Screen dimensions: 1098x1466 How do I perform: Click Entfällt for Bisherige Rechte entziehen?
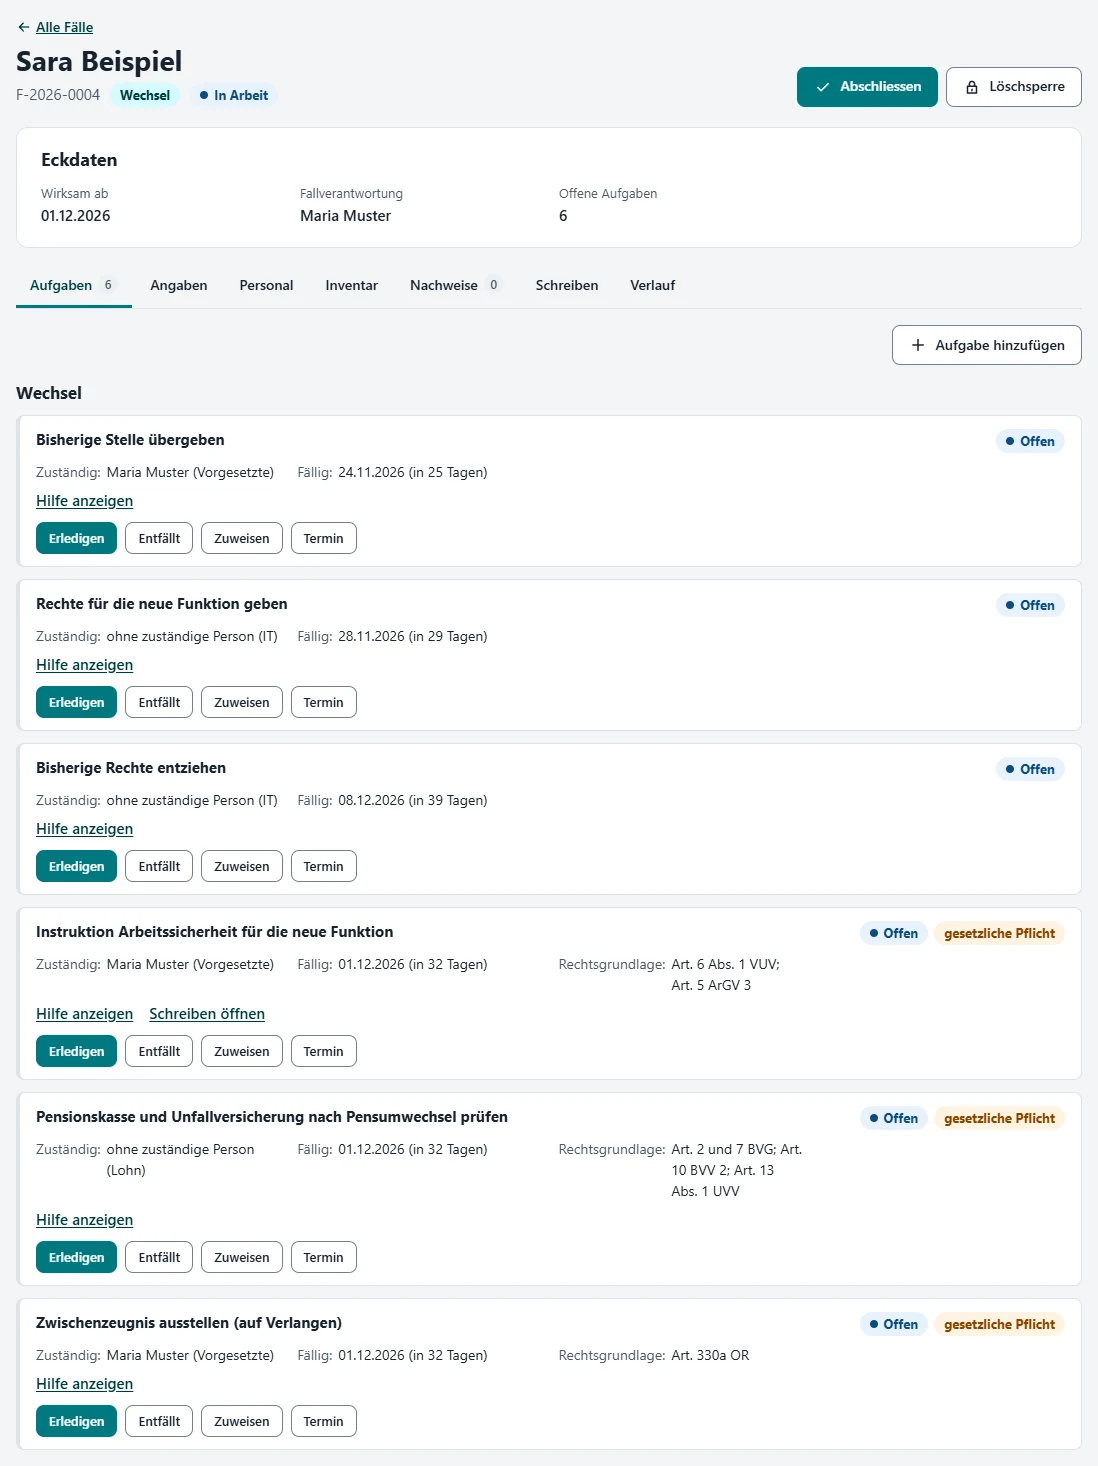(159, 866)
